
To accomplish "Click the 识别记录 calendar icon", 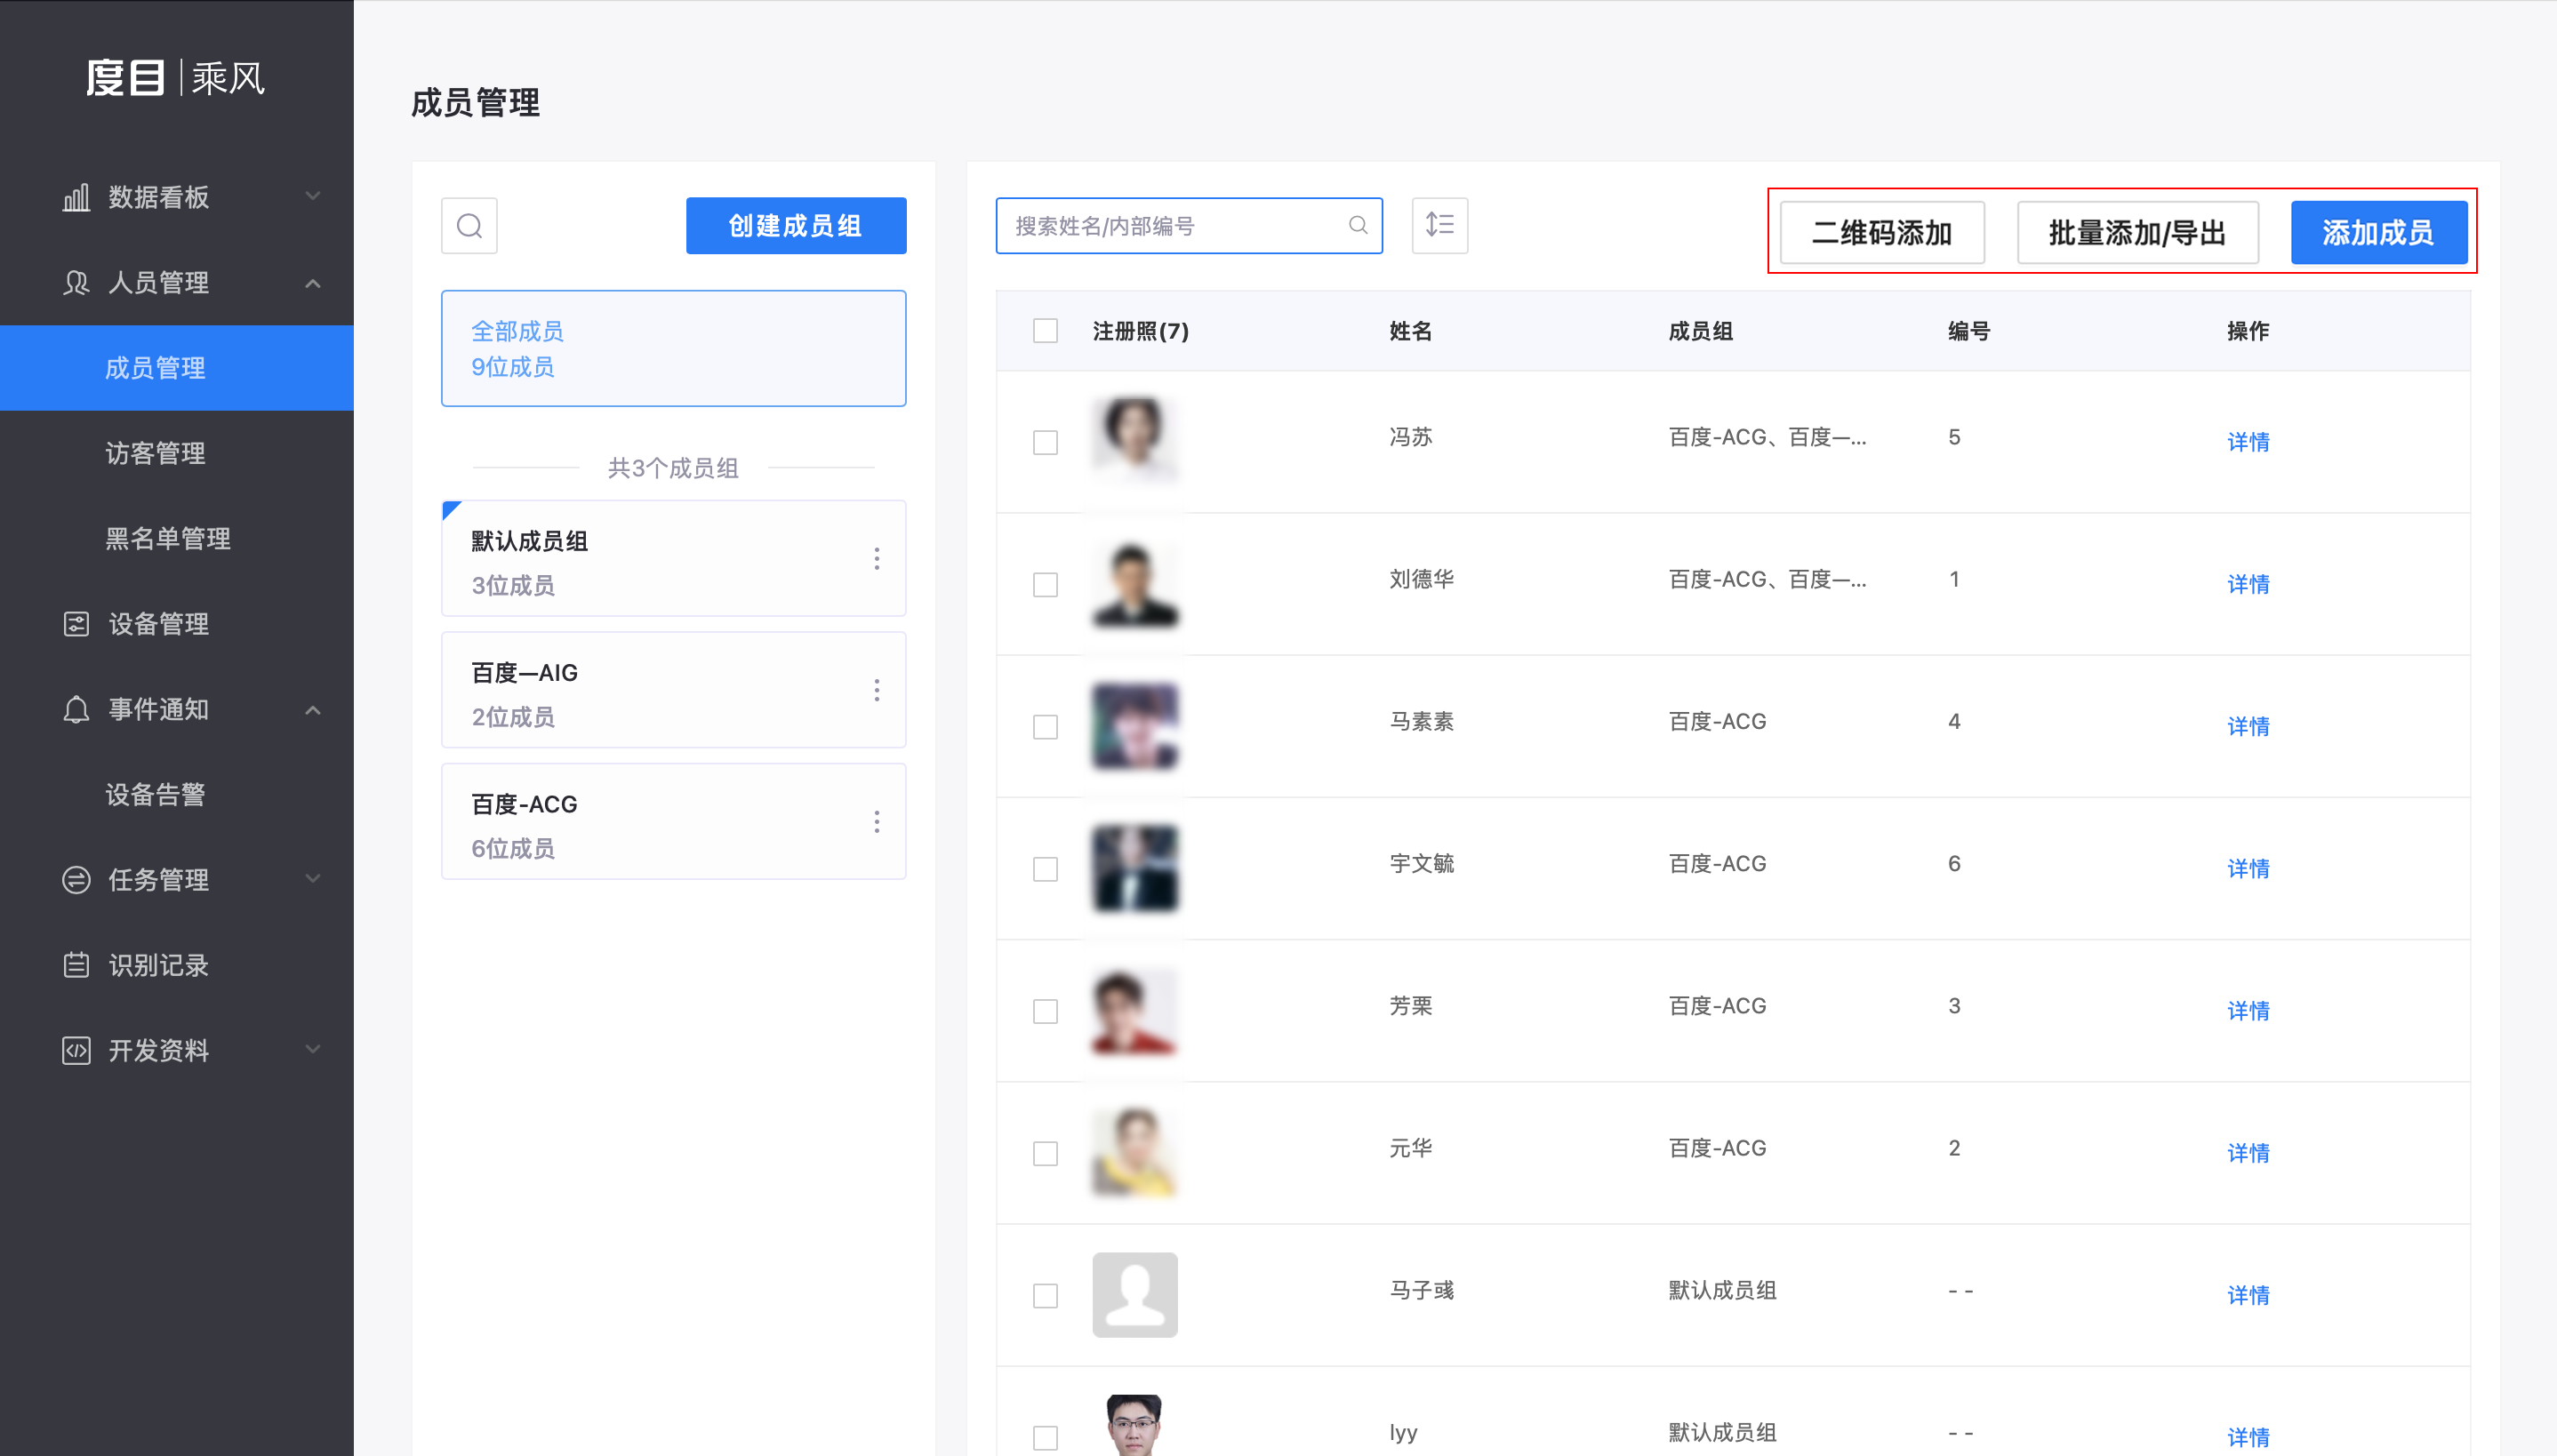I will tap(76, 965).
